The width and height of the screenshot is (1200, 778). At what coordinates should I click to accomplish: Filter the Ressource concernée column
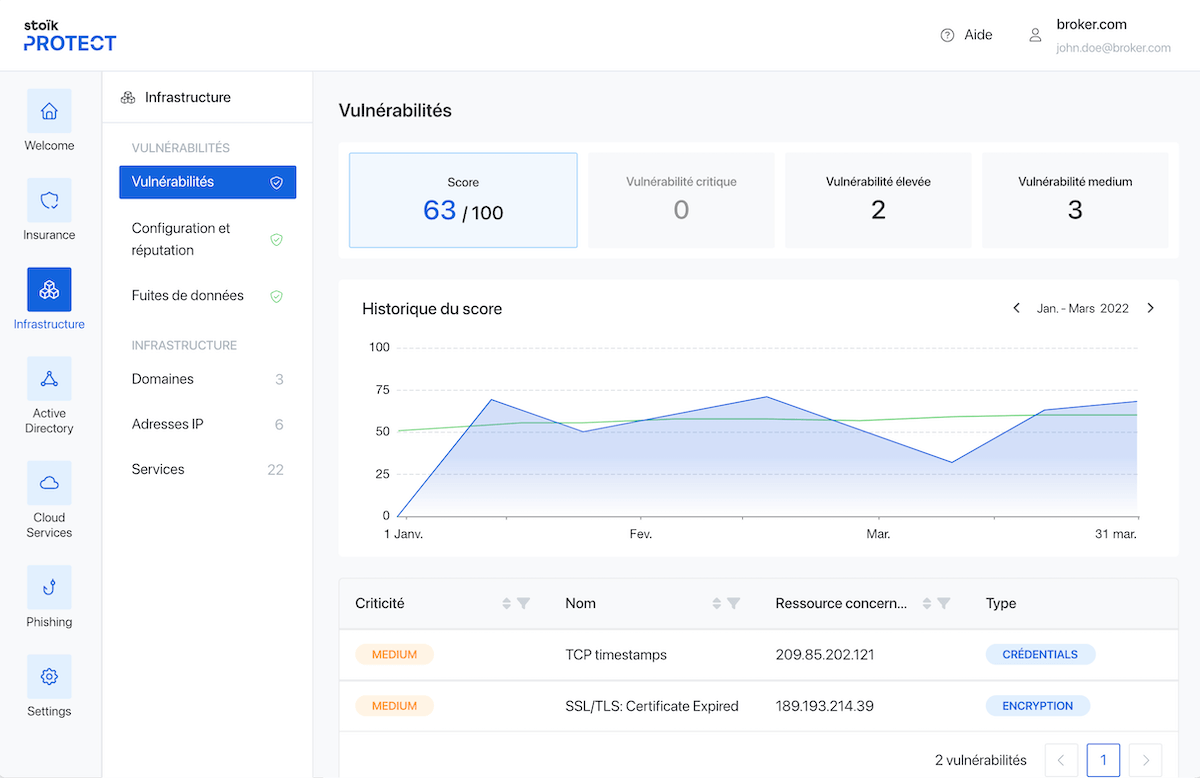(944, 603)
